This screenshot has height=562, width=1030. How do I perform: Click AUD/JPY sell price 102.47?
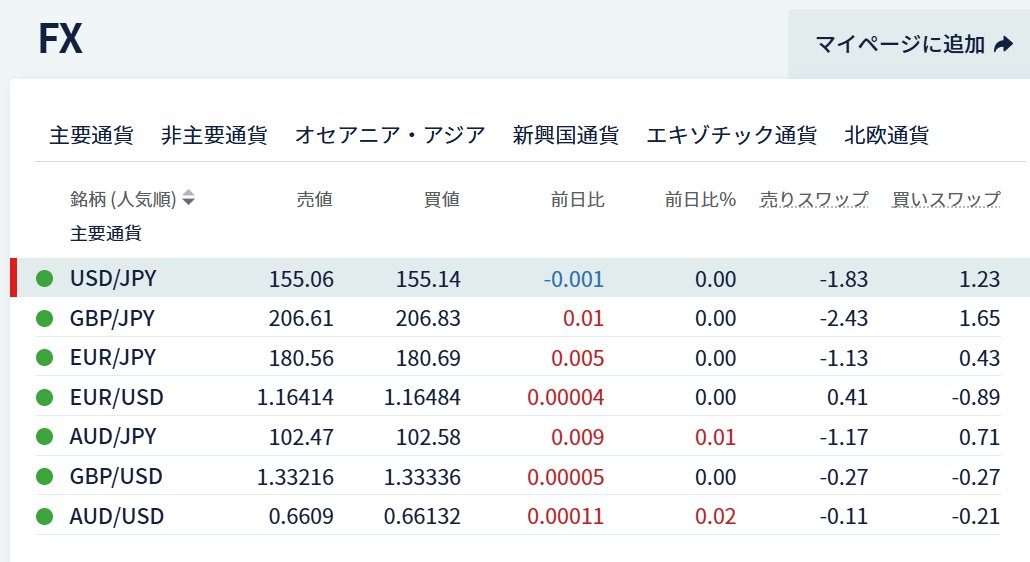pyautogui.click(x=301, y=437)
